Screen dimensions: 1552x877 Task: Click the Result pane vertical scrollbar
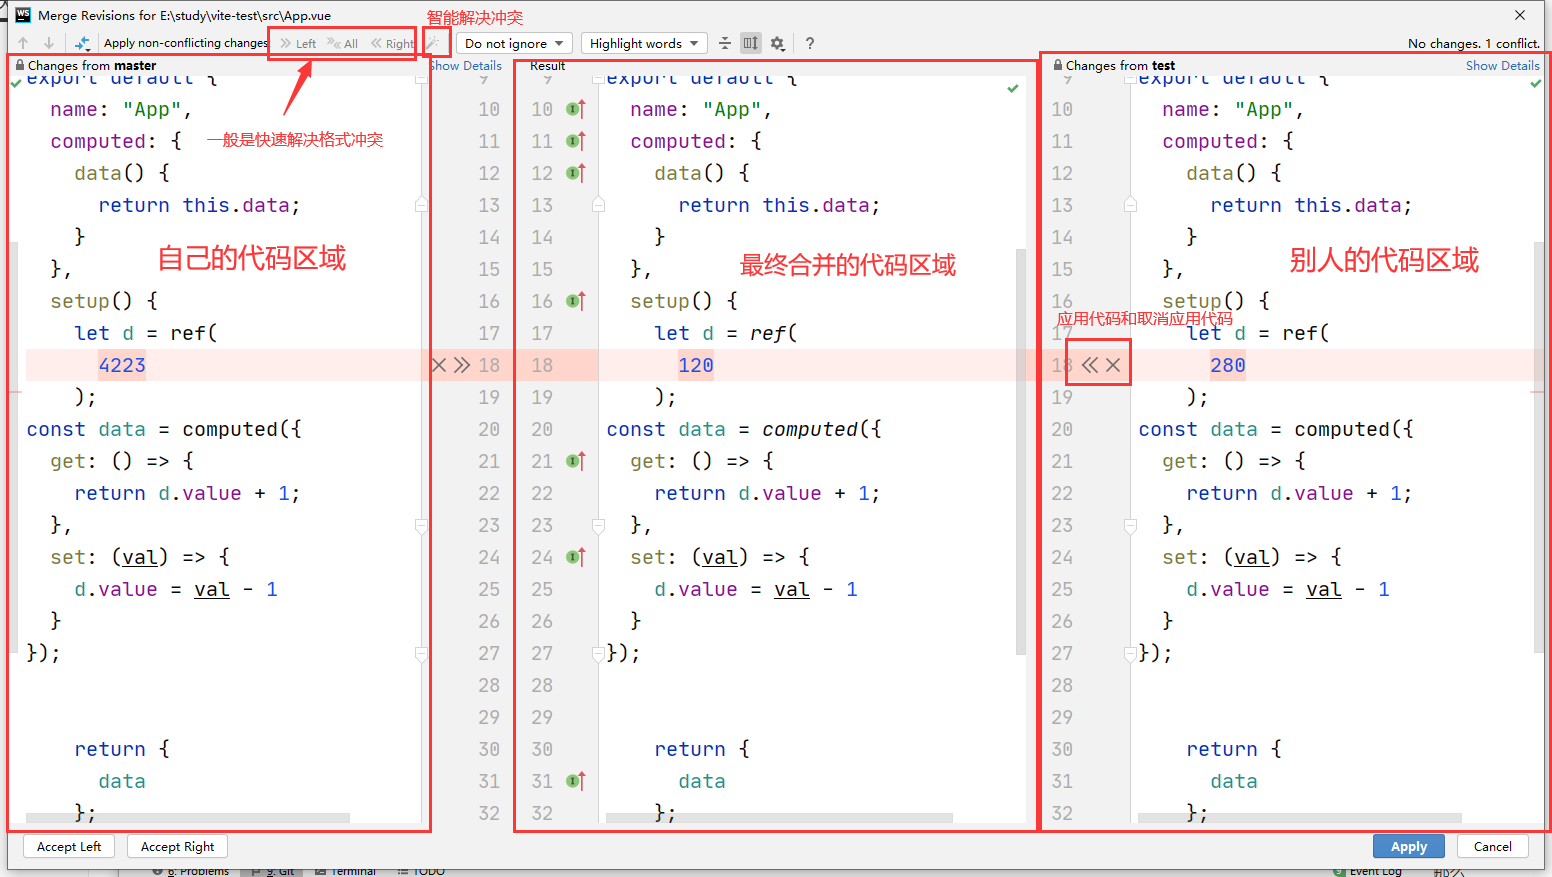pyautogui.click(x=1020, y=450)
